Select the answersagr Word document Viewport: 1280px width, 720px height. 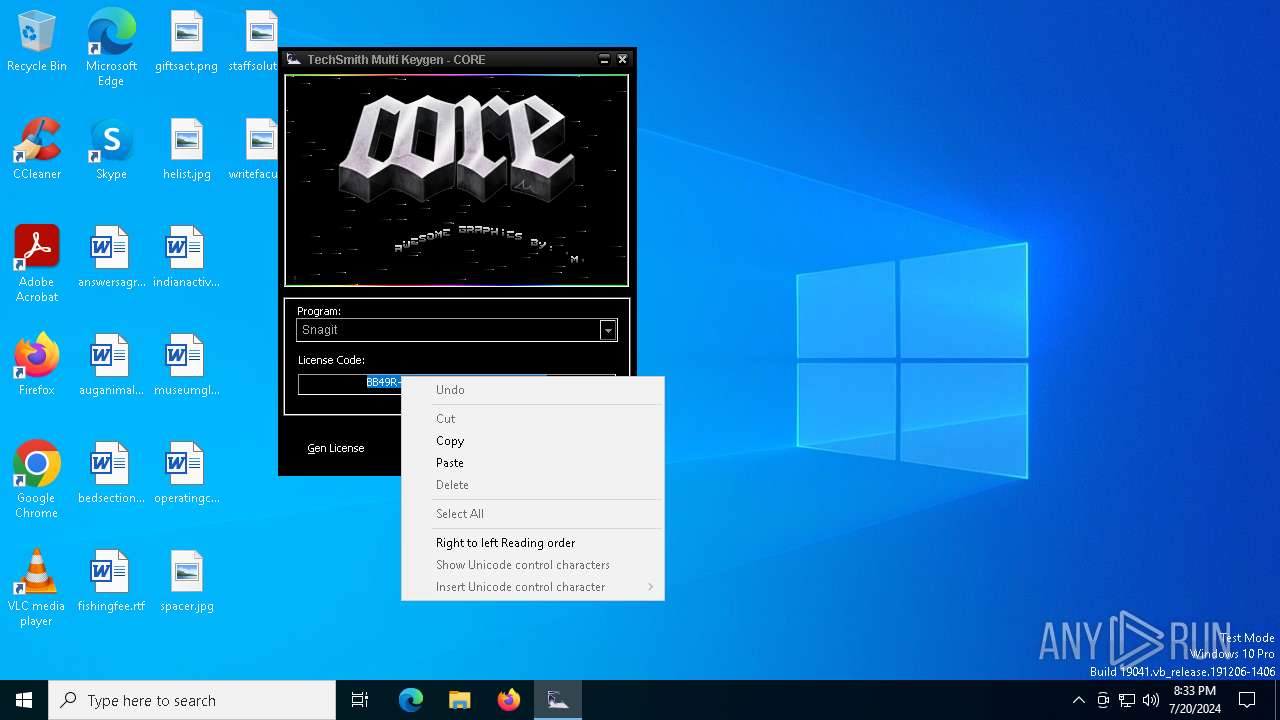coord(111,256)
